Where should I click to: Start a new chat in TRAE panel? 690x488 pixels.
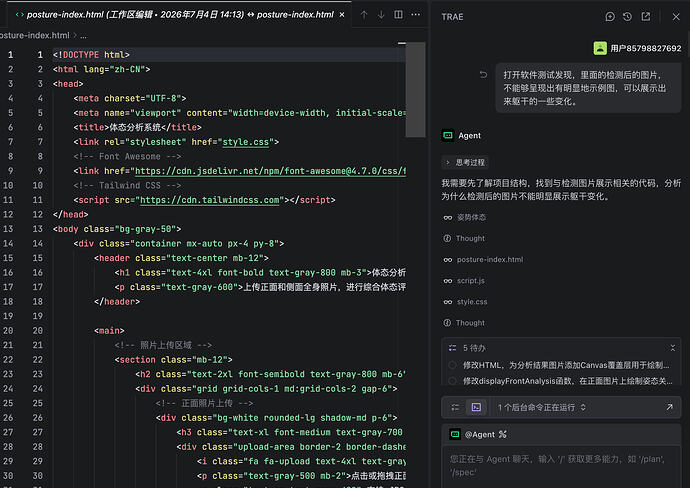610,17
